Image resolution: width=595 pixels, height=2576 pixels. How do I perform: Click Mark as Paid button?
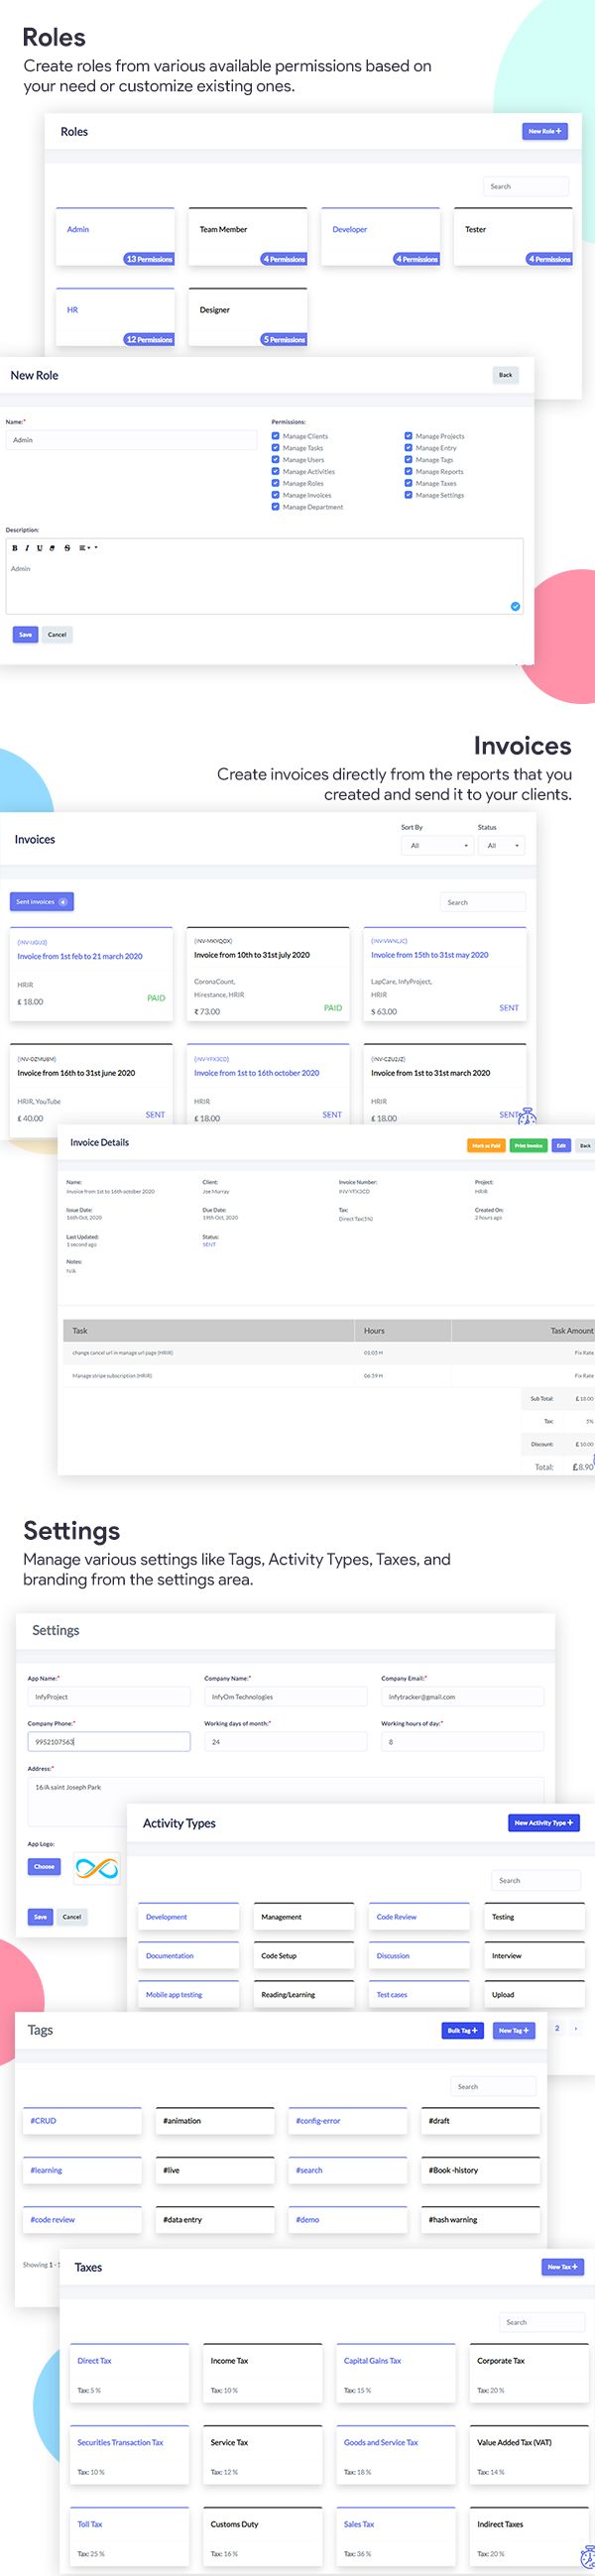click(486, 1146)
